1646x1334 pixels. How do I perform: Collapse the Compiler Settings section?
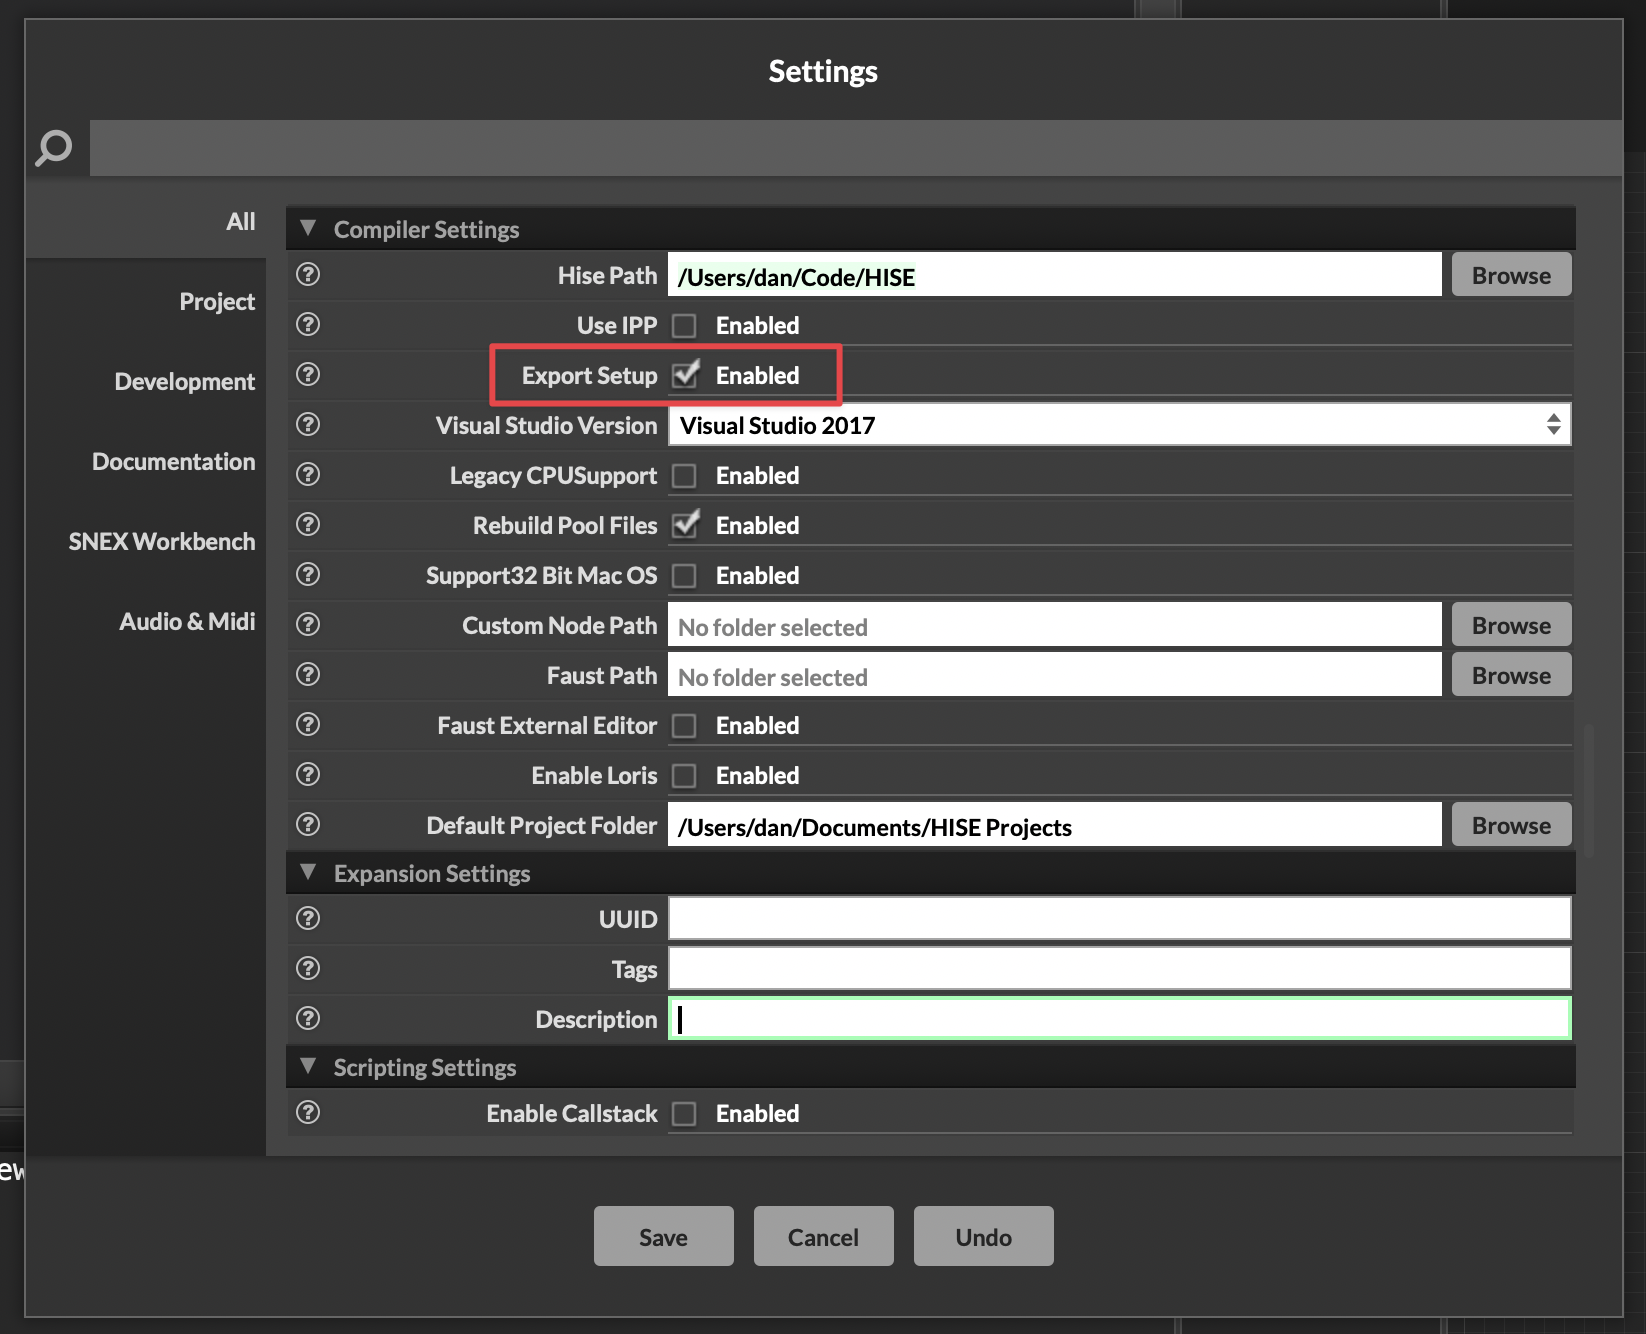click(x=308, y=229)
